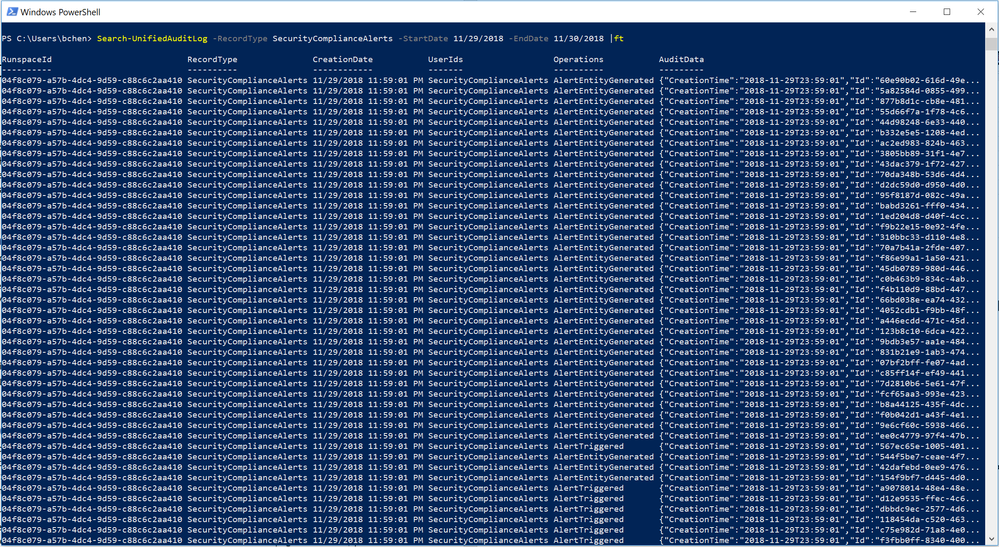This screenshot has height=547, width=999.
Task: Click the RecordType column header
Action: (212, 59)
